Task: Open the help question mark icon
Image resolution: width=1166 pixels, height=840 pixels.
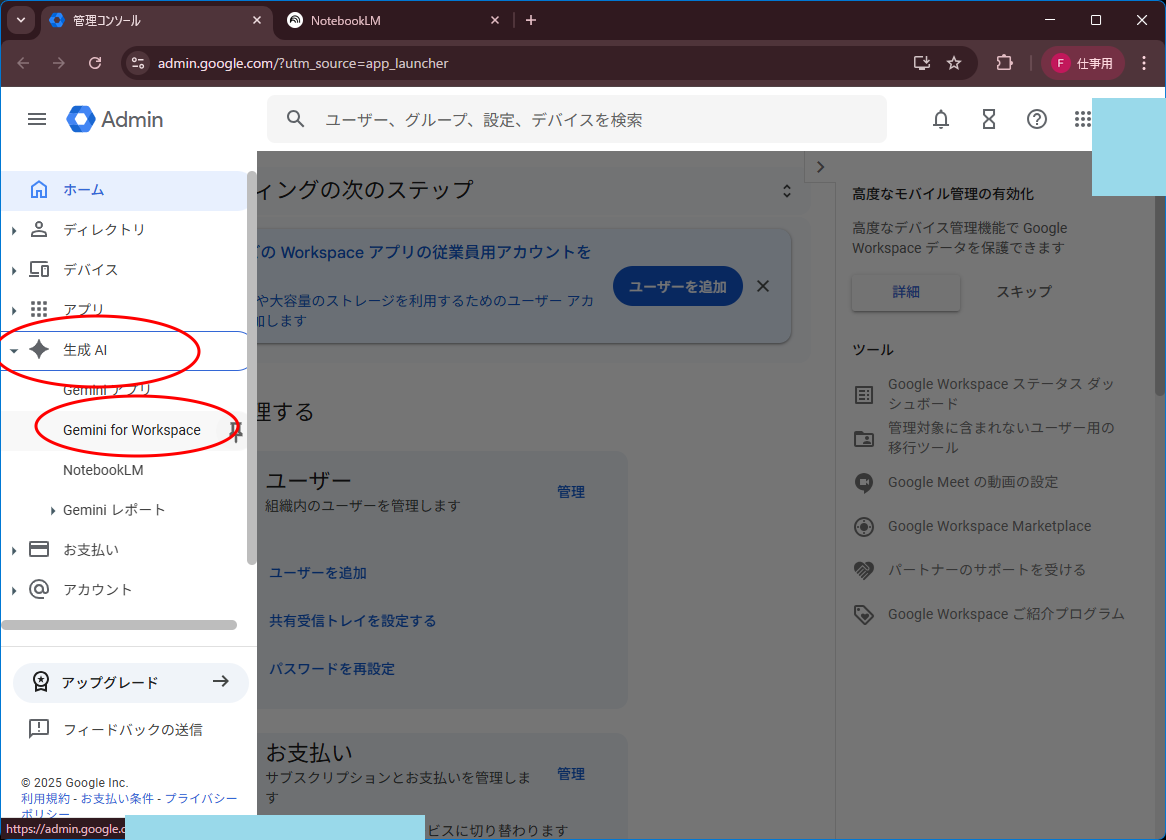Action: (1037, 119)
